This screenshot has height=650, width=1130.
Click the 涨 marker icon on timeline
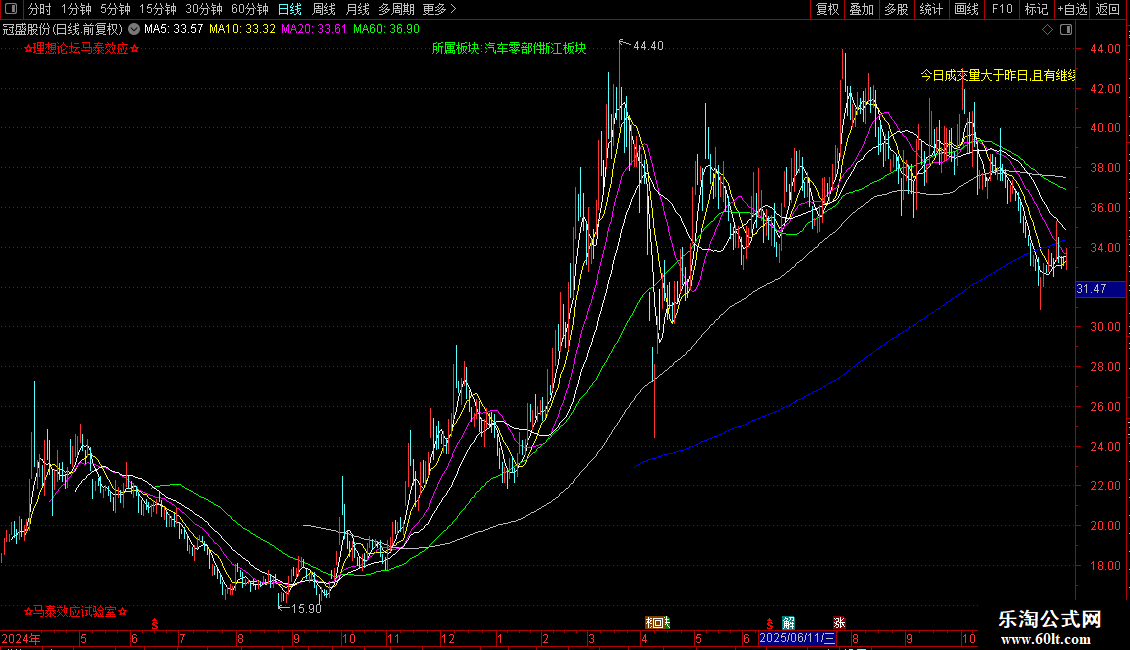click(x=839, y=622)
